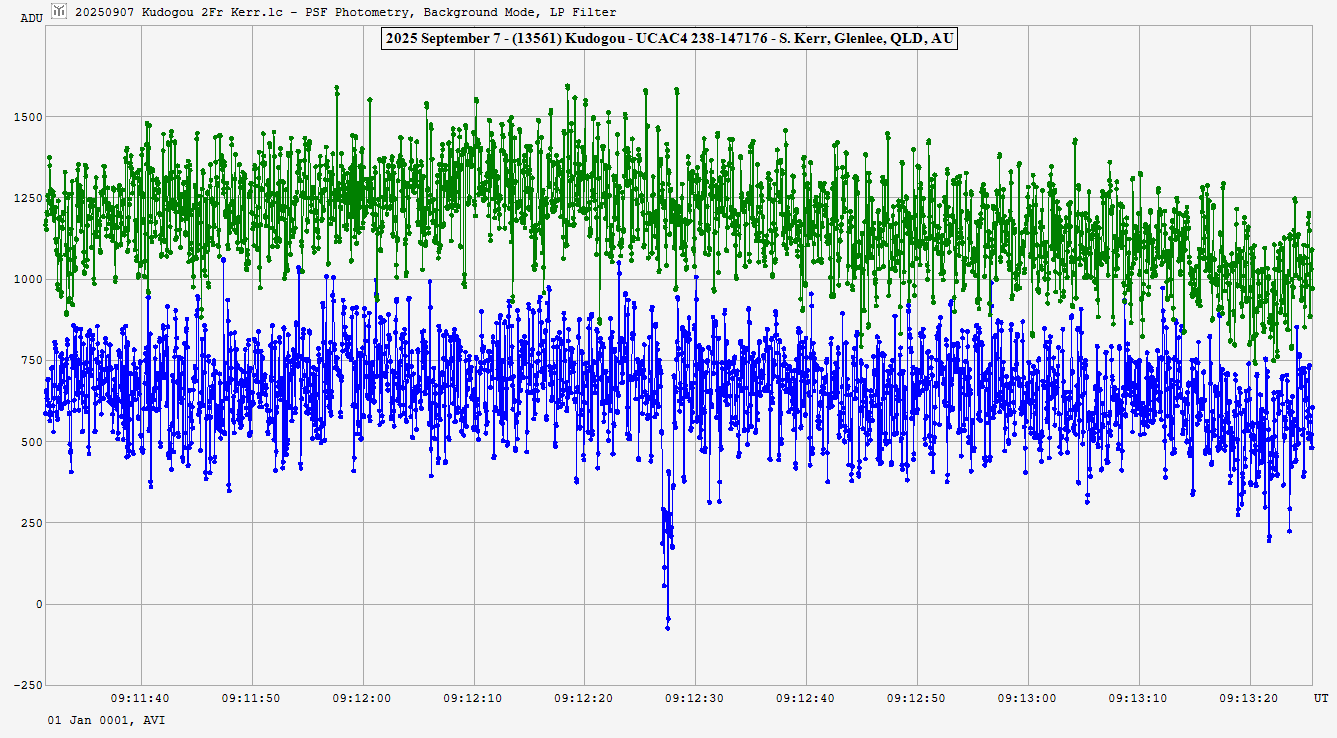1337x738 pixels.
Task: Pick the 09:12:50 tick label
Action: pyautogui.click(x=917, y=697)
